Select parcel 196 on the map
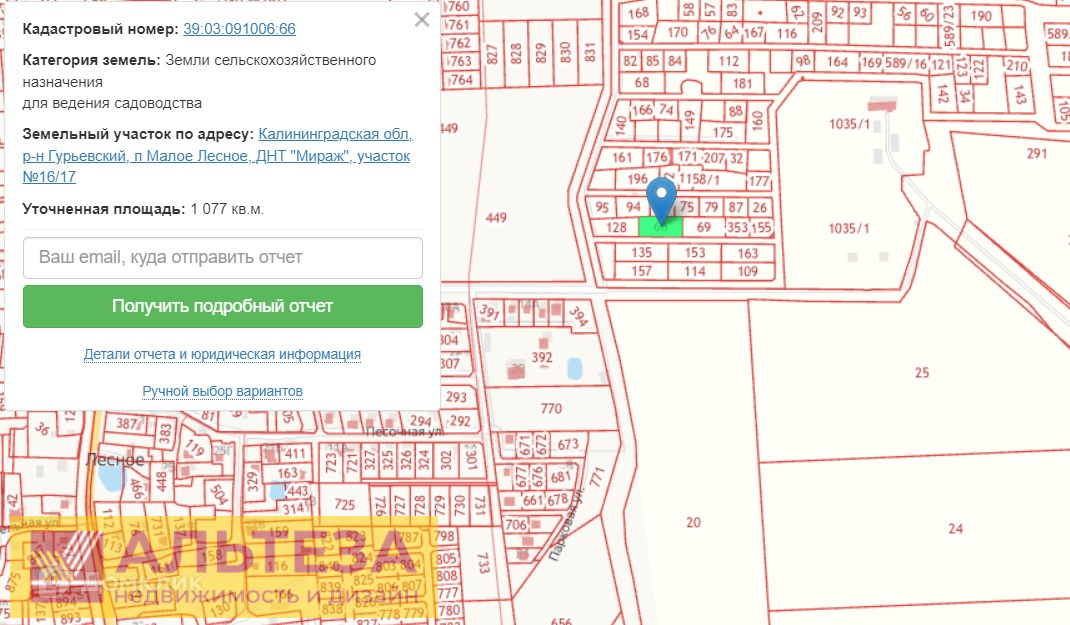The width and height of the screenshot is (1070, 625). coord(637,179)
